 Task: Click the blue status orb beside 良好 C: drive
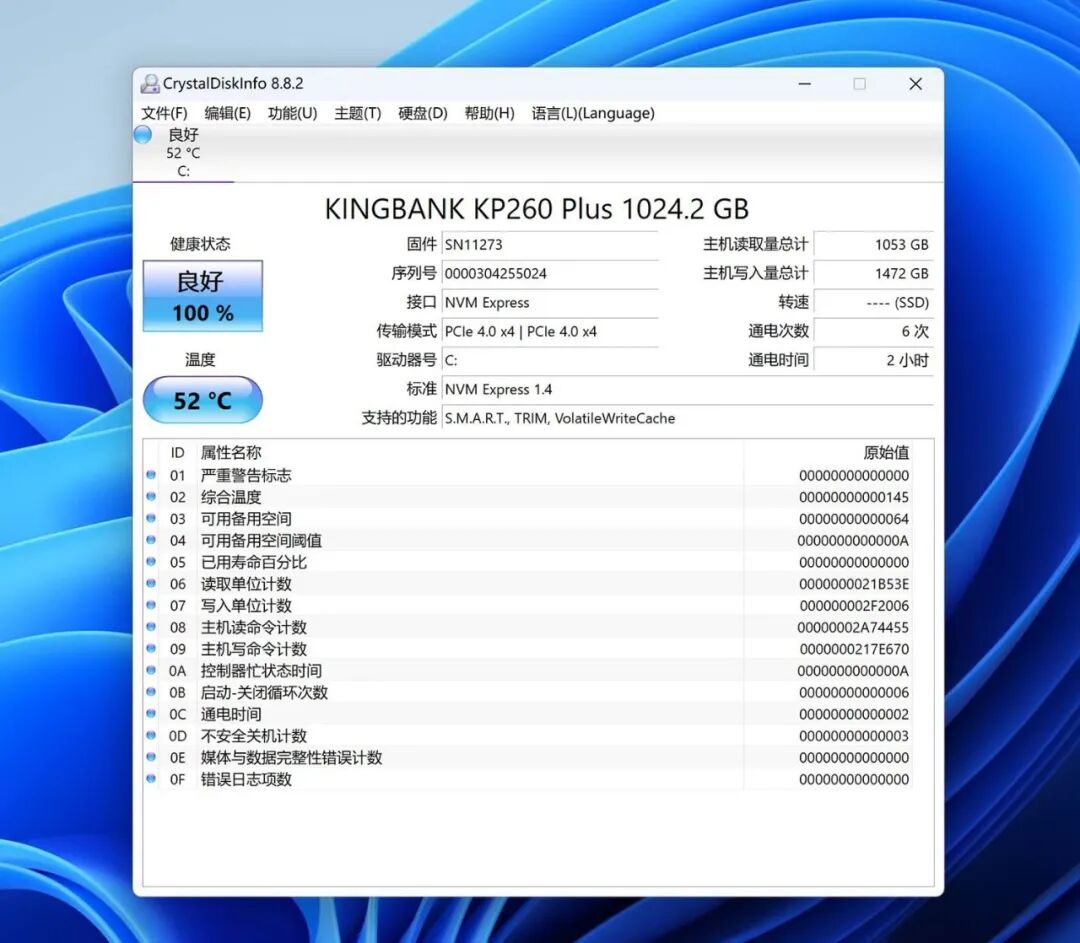(143, 134)
